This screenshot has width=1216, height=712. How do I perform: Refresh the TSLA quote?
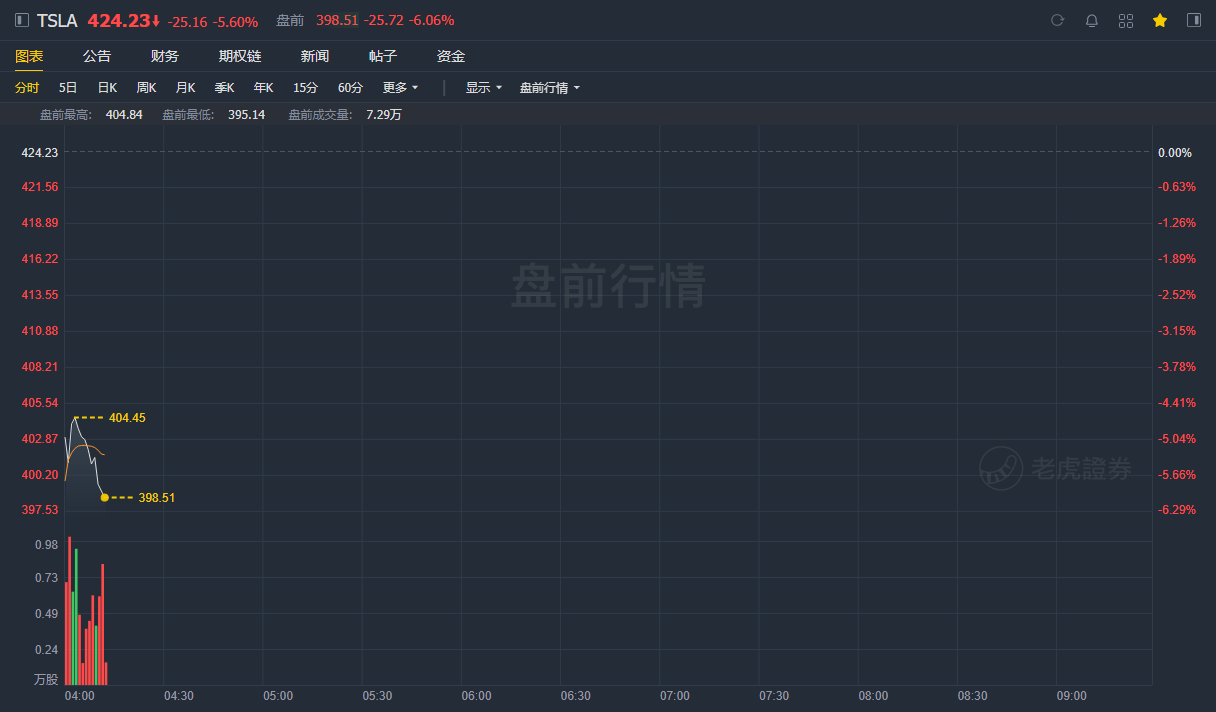[x=1058, y=20]
